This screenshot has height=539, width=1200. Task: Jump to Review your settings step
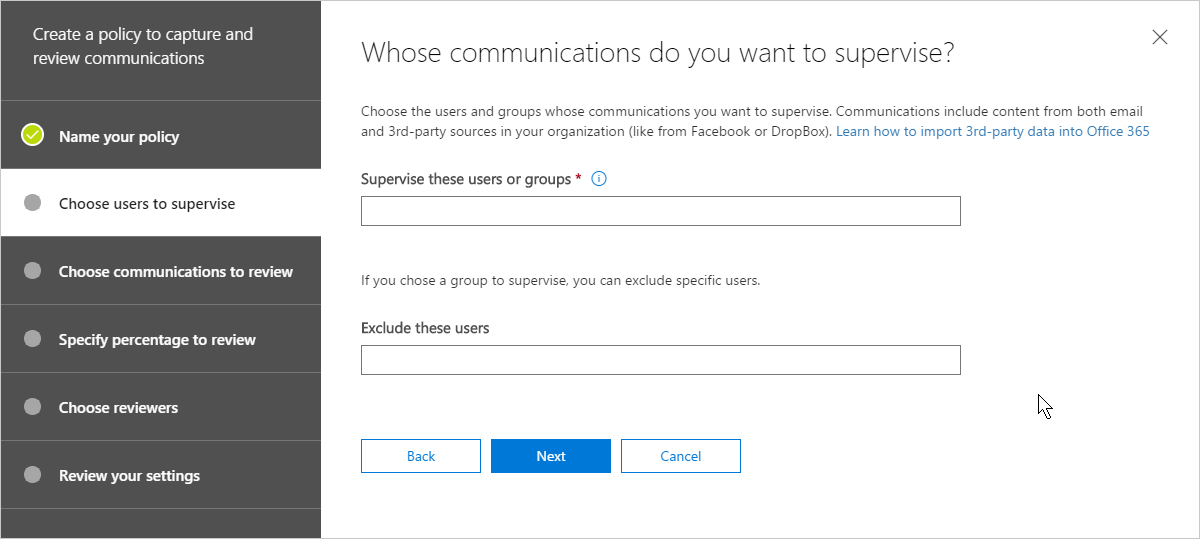click(129, 476)
